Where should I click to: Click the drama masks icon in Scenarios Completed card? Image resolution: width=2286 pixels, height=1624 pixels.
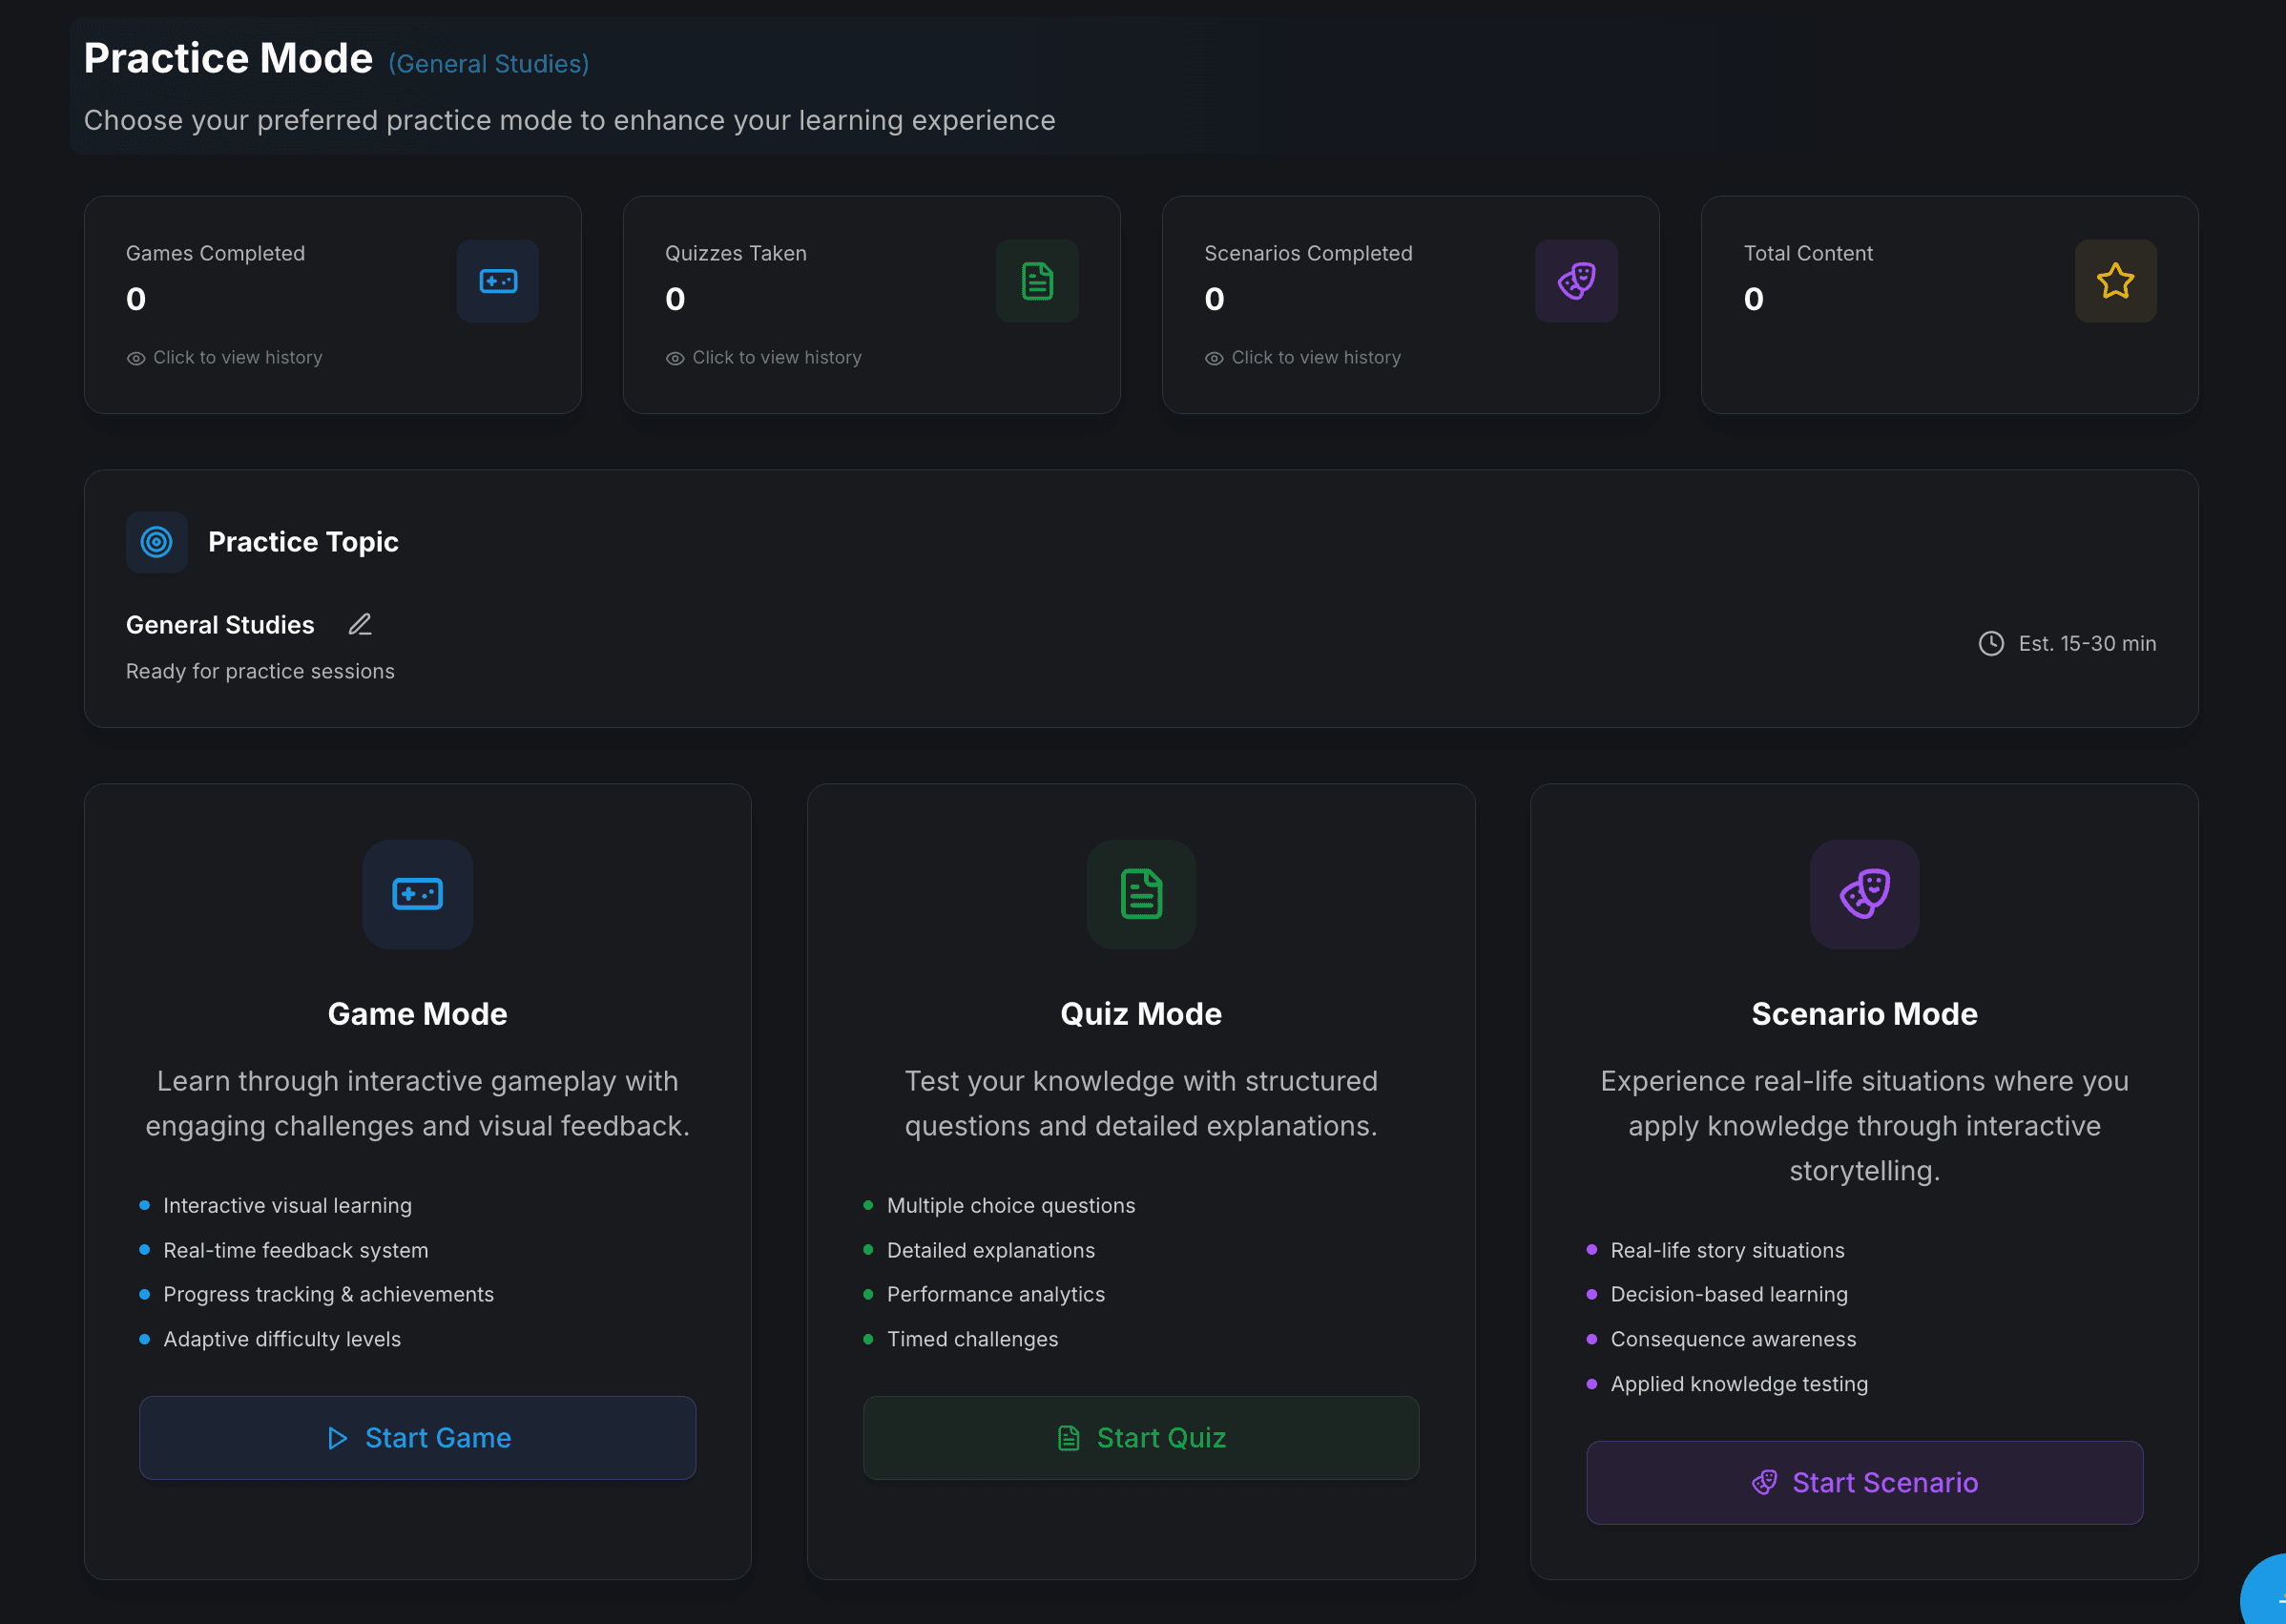pos(1576,281)
